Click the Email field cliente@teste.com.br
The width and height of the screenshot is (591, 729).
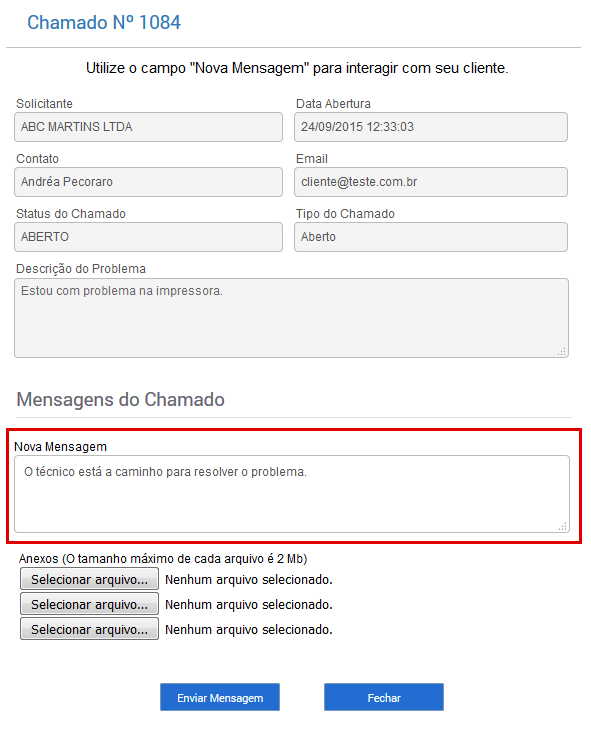click(x=431, y=182)
